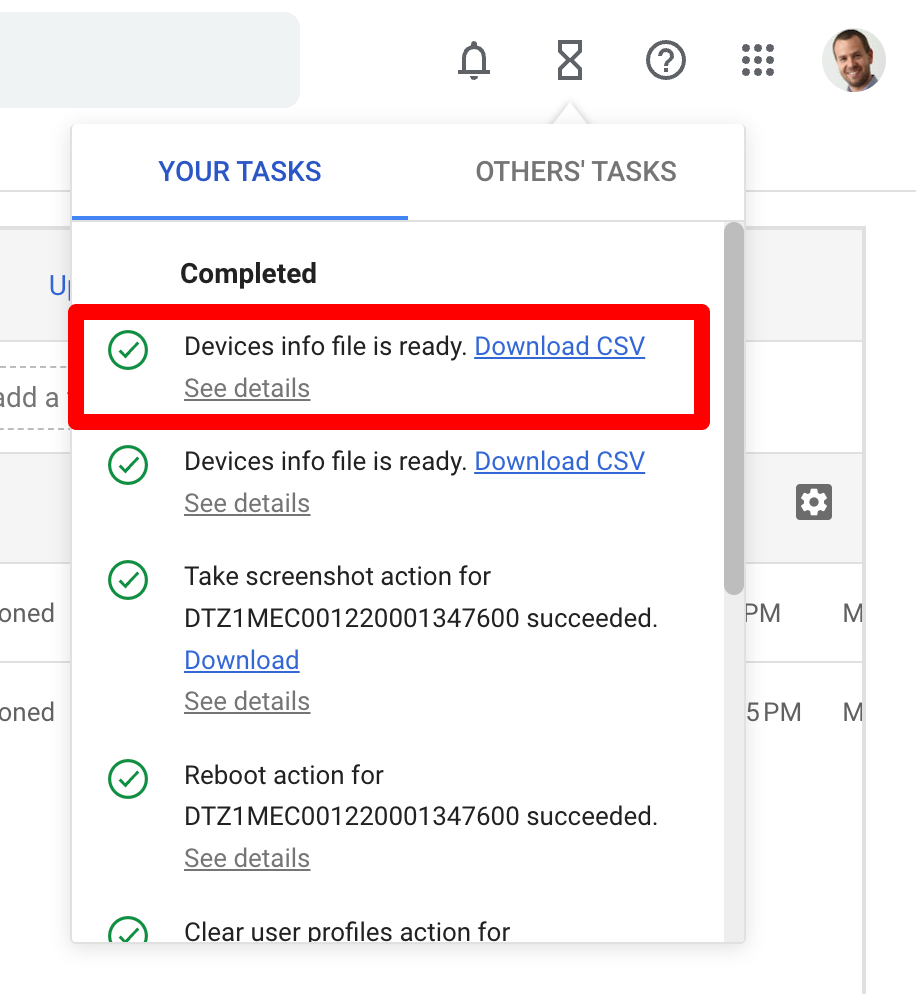This screenshot has width=916, height=994.
Task: Click the hourglass tasks icon
Action: click(569, 61)
